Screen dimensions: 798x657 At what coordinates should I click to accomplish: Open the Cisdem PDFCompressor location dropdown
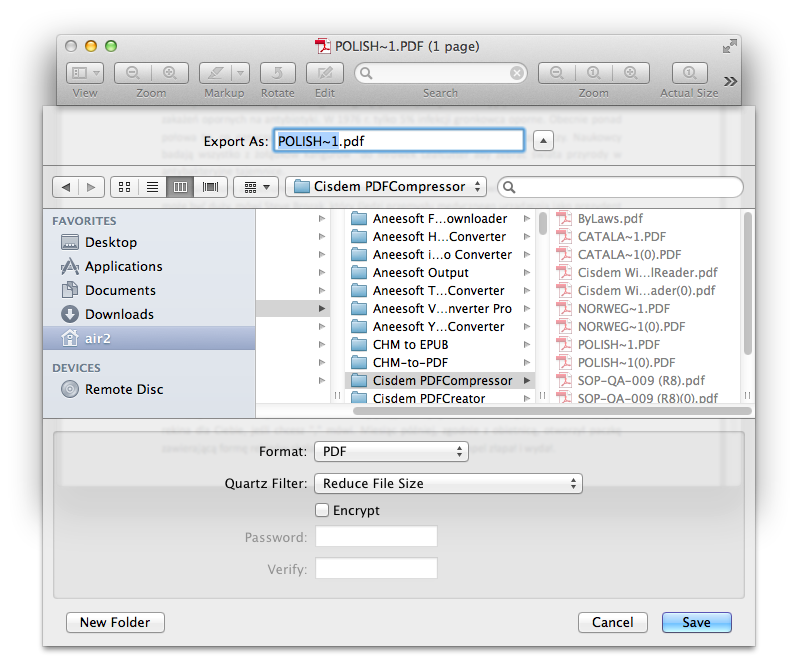[x=386, y=187]
